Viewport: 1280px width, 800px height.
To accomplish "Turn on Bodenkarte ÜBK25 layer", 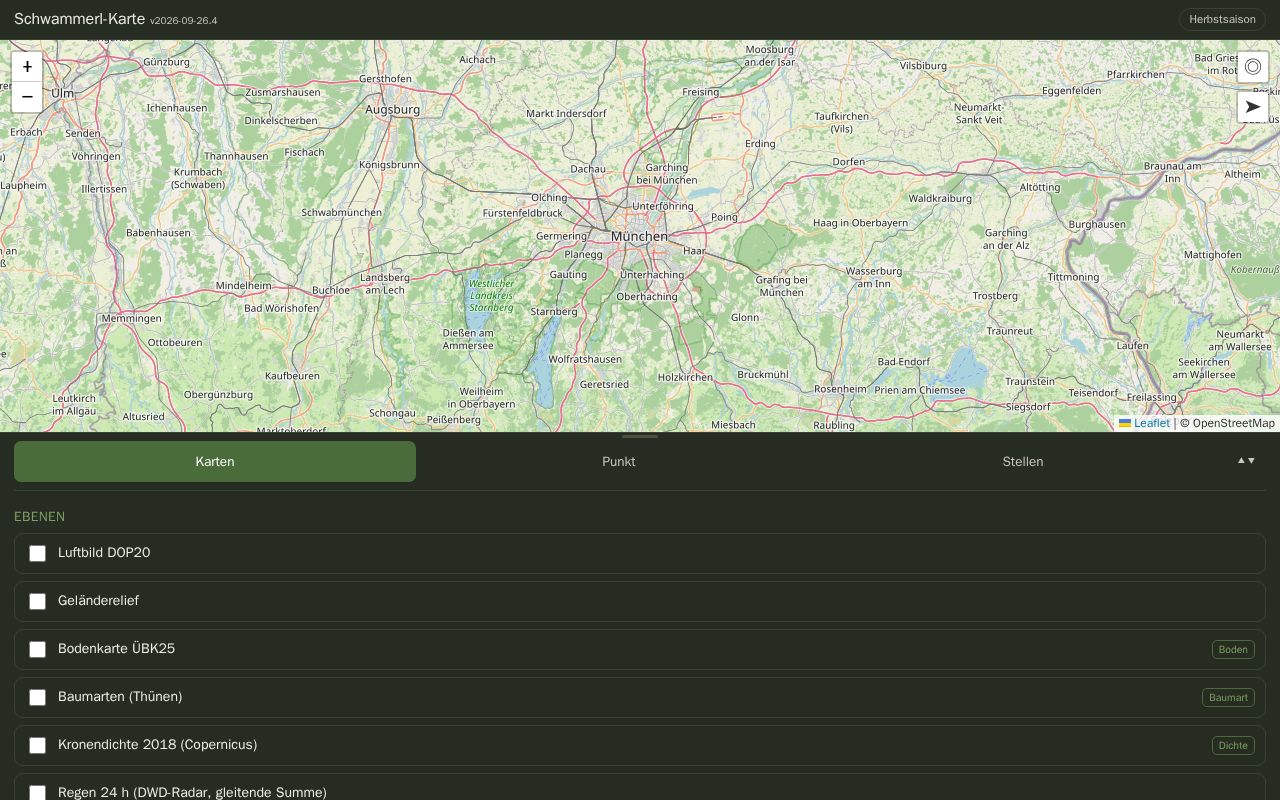I will 38,649.
